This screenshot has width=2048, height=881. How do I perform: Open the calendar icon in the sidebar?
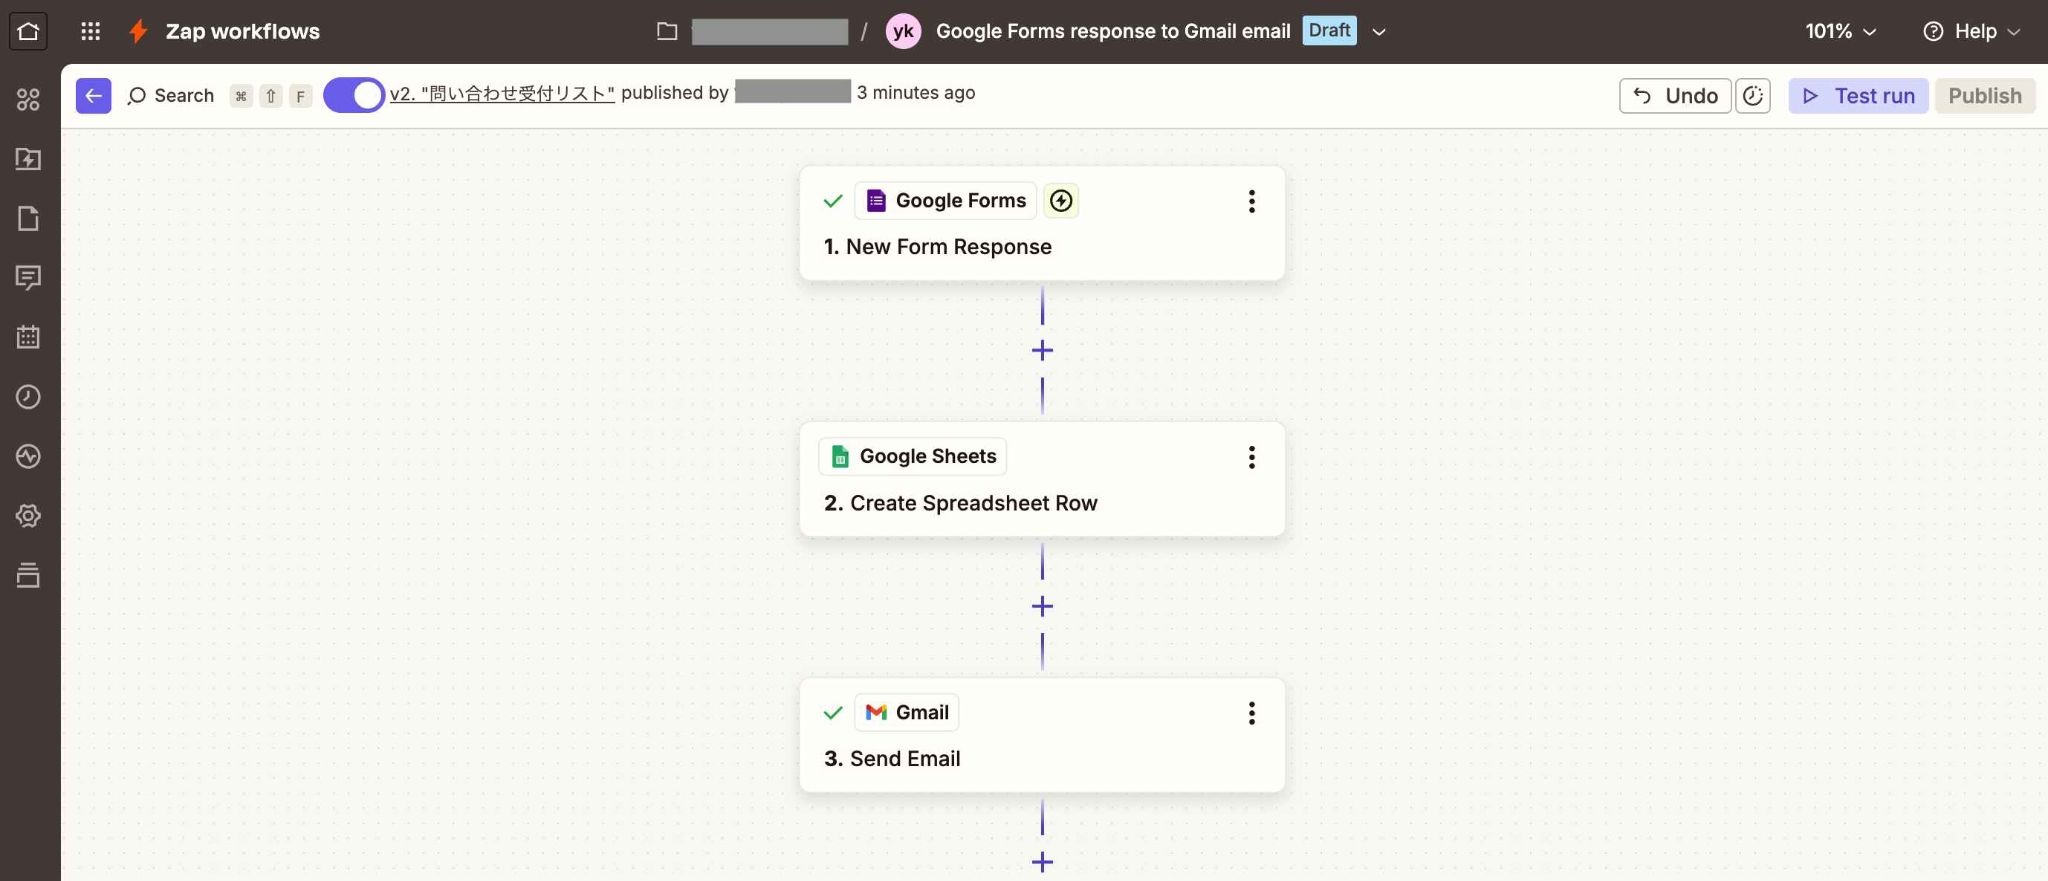pos(28,337)
